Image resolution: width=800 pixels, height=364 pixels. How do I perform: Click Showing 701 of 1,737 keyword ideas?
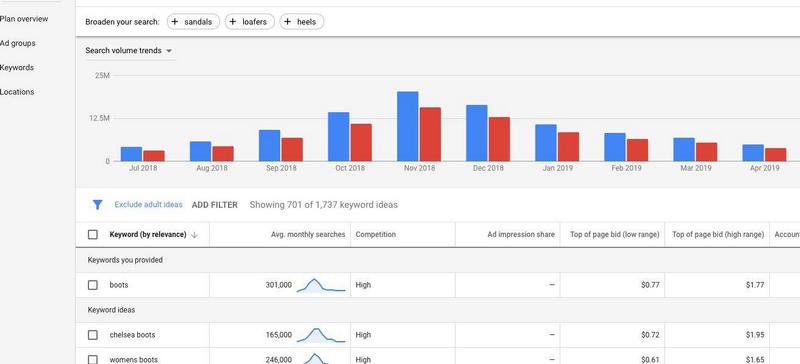(x=323, y=205)
